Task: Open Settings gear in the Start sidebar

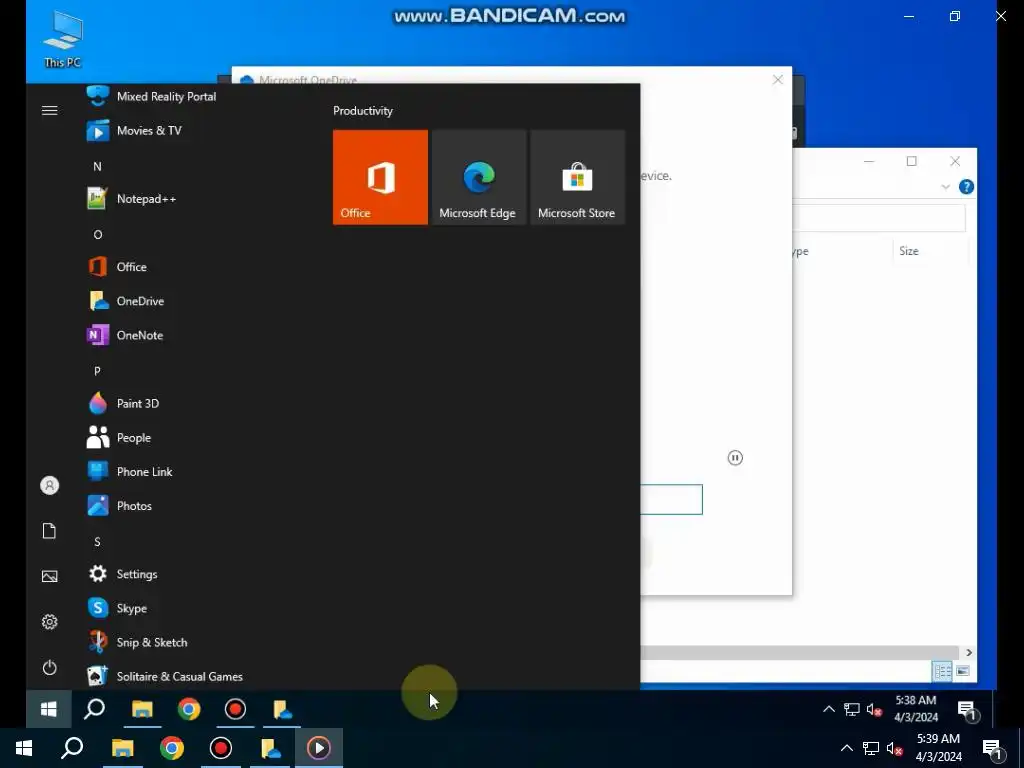Action: pyautogui.click(x=50, y=622)
